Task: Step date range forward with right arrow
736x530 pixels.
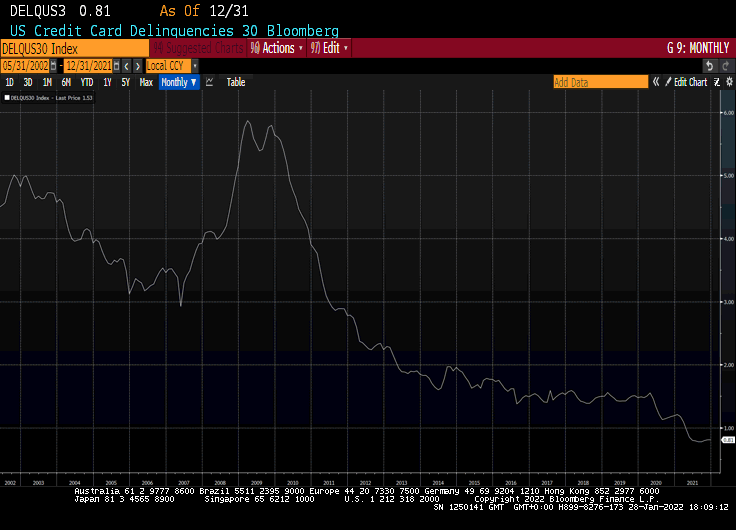Action: click(x=138, y=65)
